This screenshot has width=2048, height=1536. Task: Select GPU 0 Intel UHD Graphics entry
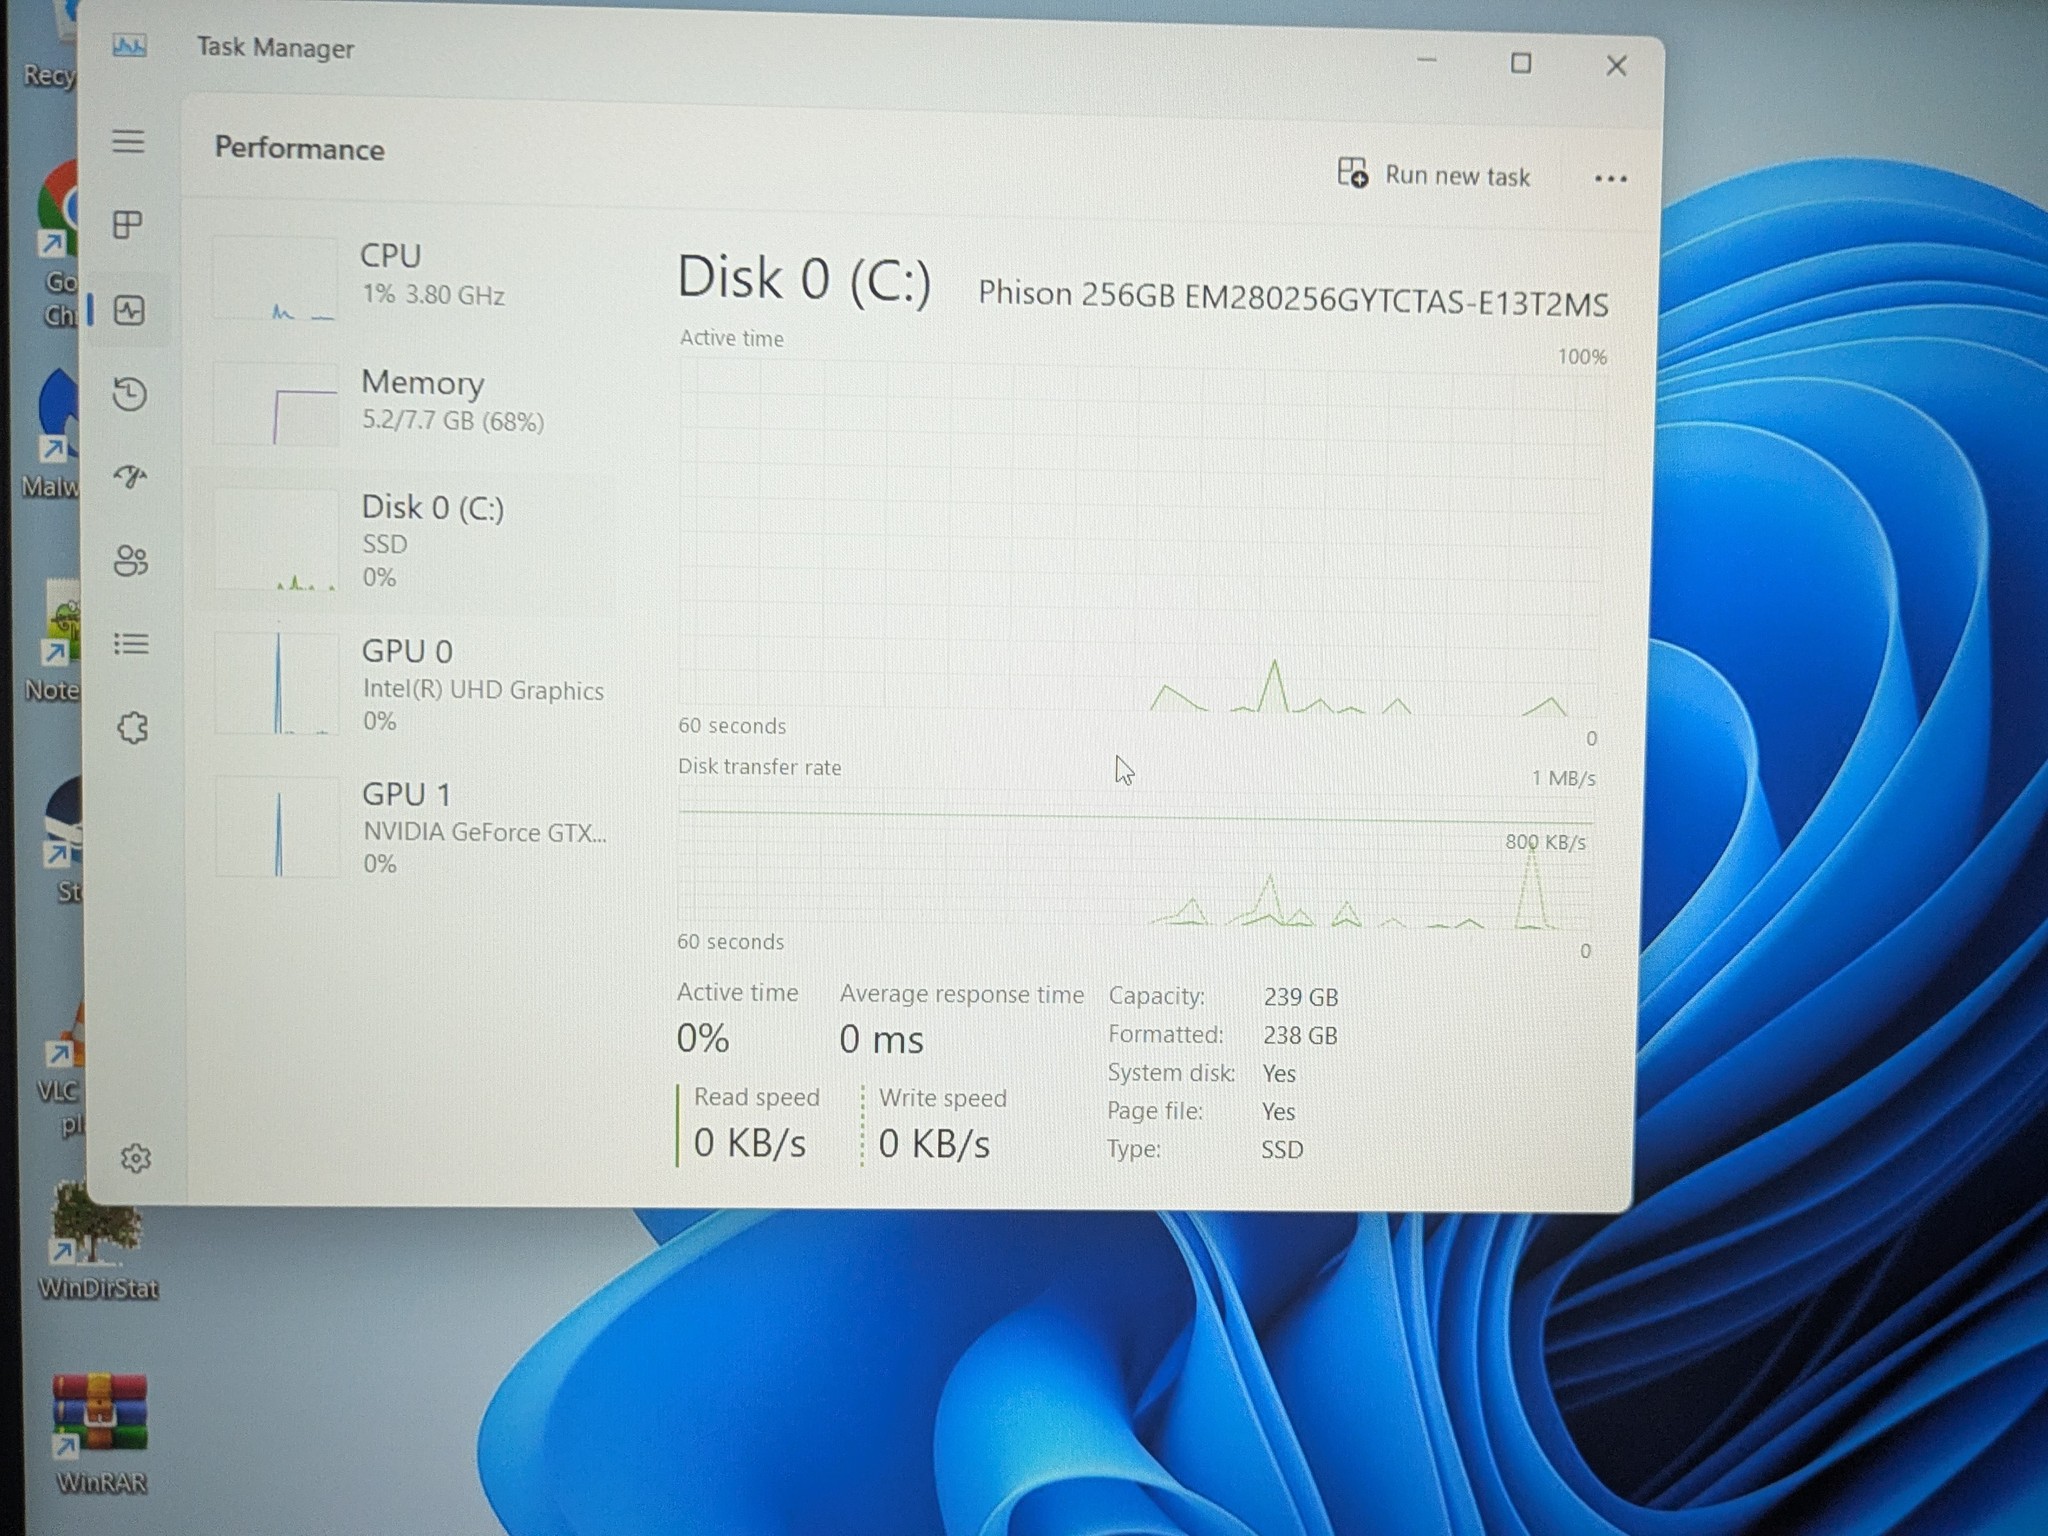click(410, 684)
